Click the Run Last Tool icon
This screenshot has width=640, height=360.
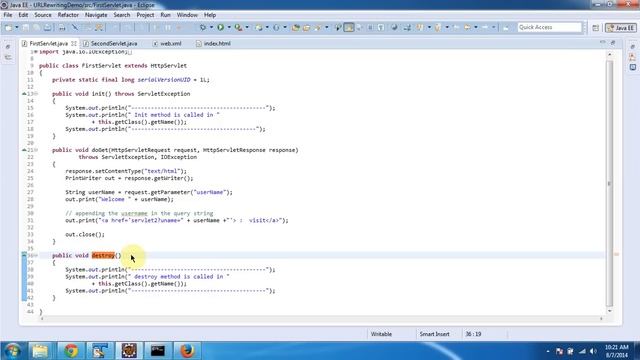click(238, 27)
